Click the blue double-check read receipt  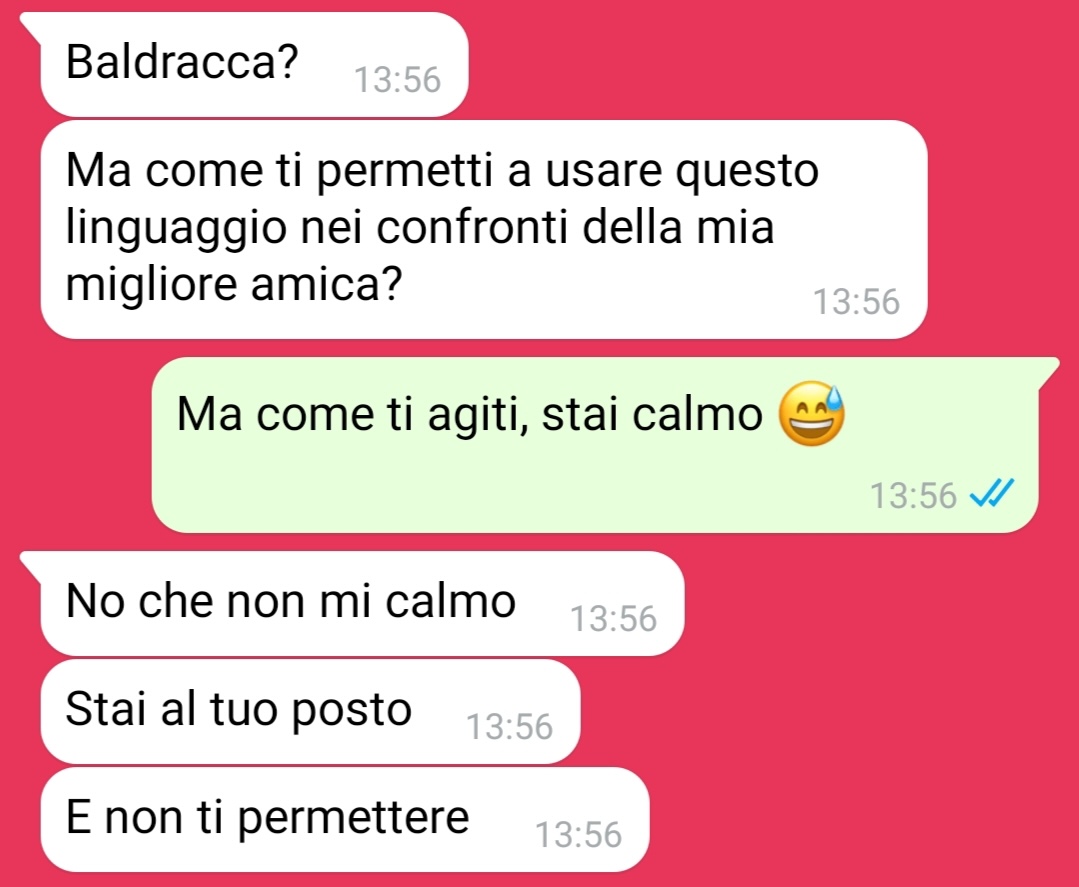click(x=992, y=493)
